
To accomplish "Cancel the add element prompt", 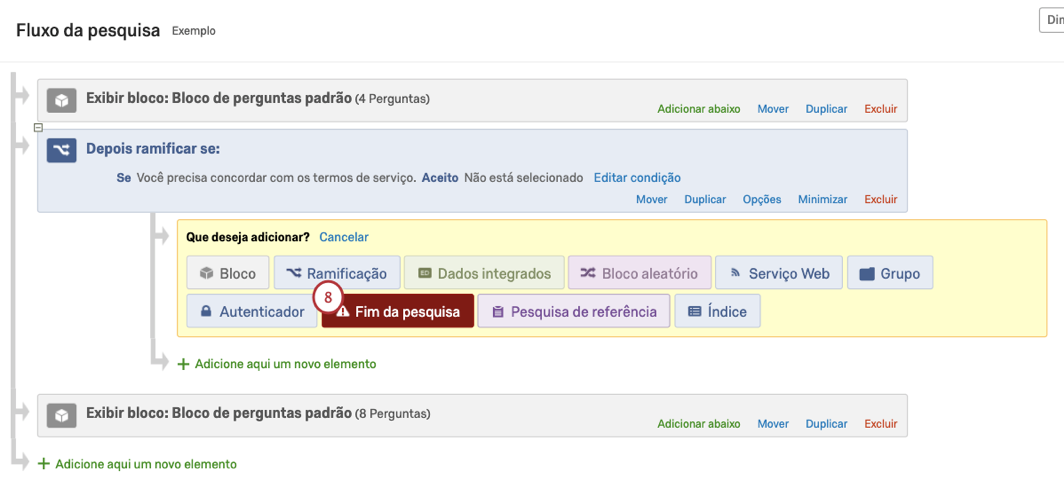I will (344, 237).
